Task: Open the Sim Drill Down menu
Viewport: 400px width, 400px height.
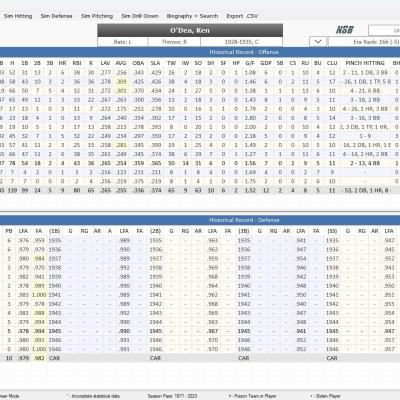Action: click(140, 16)
